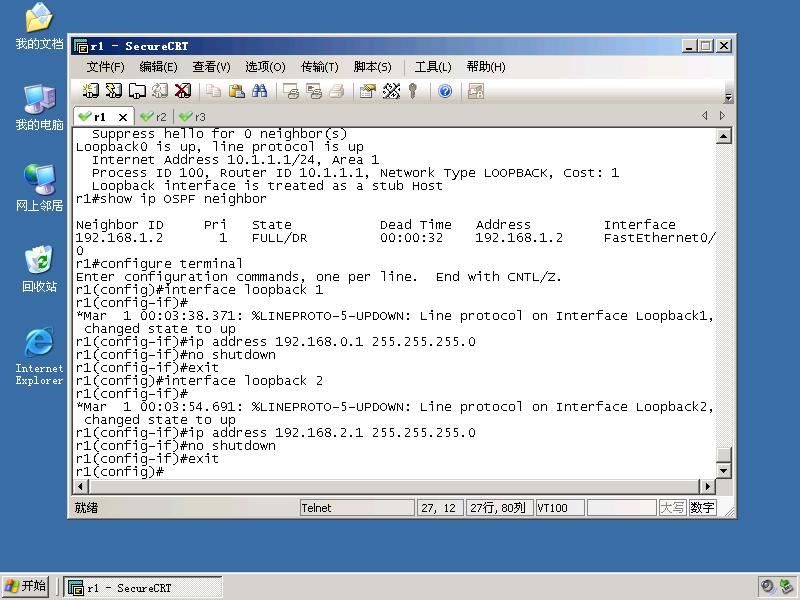The height and width of the screenshot is (600, 800).
Task: Switch to the r3 session tab
Action: (193, 117)
